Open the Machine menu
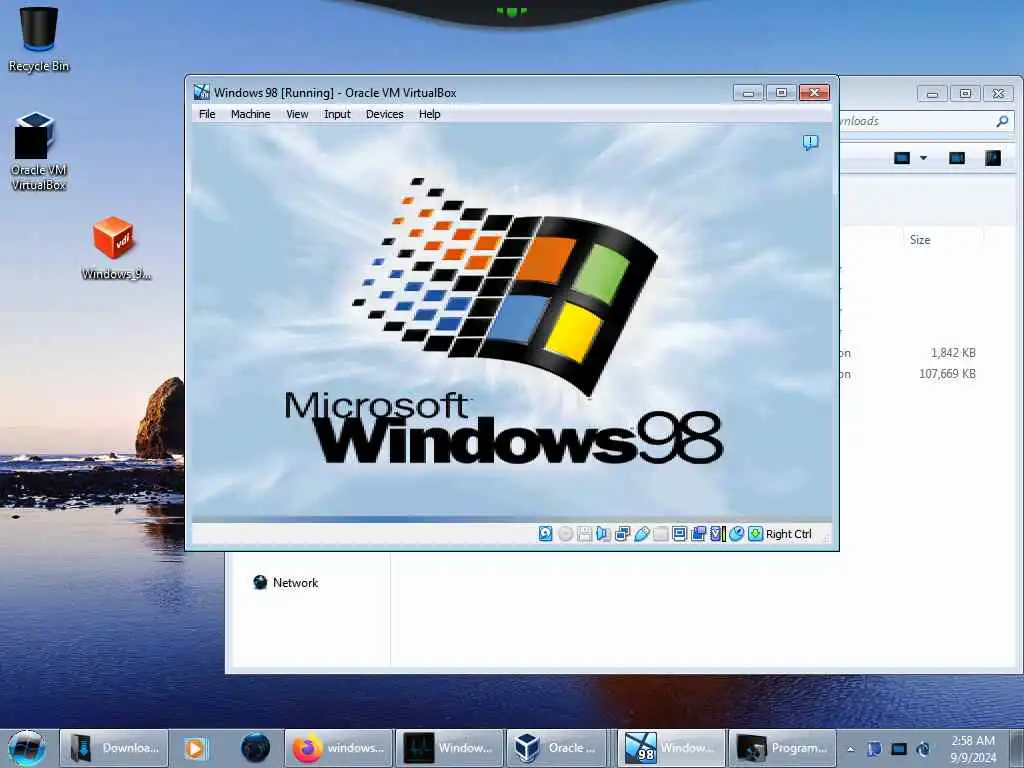 tap(250, 114)
